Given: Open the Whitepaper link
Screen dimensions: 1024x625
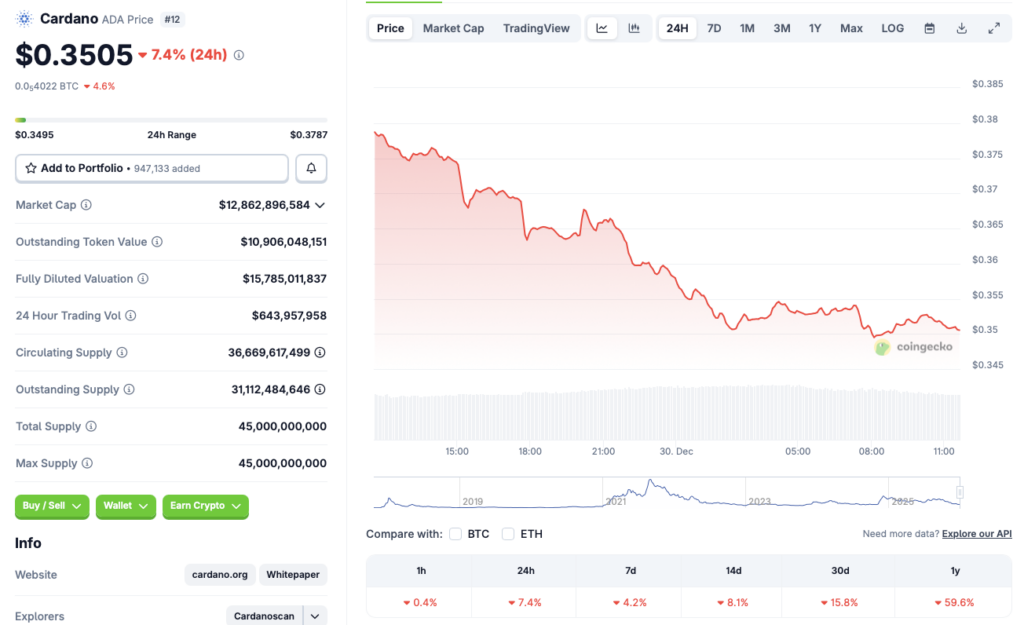Looking at the screenshot, I should coord(292,574).
